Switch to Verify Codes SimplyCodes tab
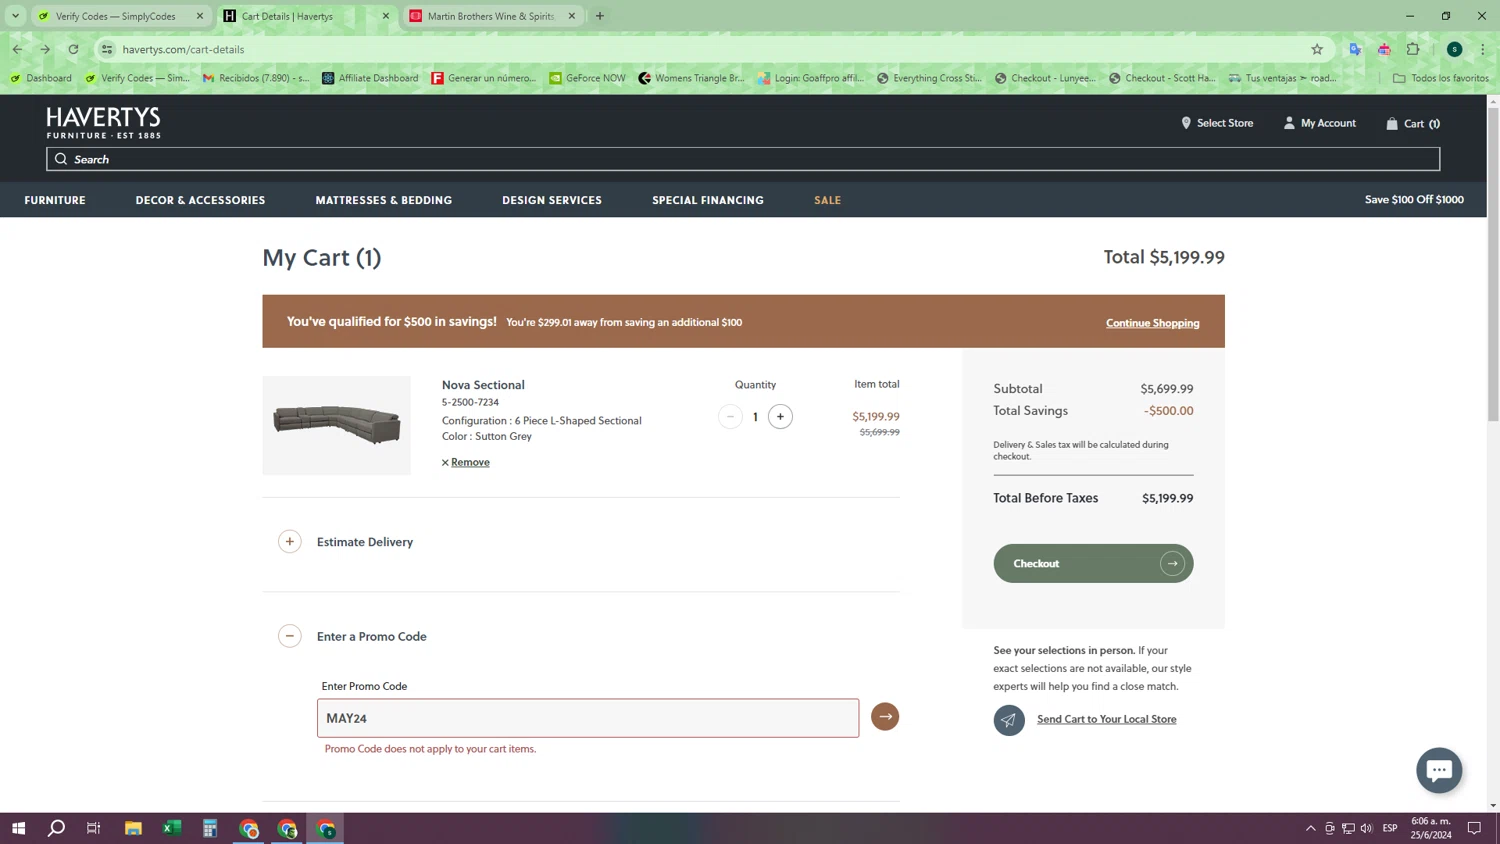The width and height of the screenshot is (1500, 844). [x=117, y=16]
